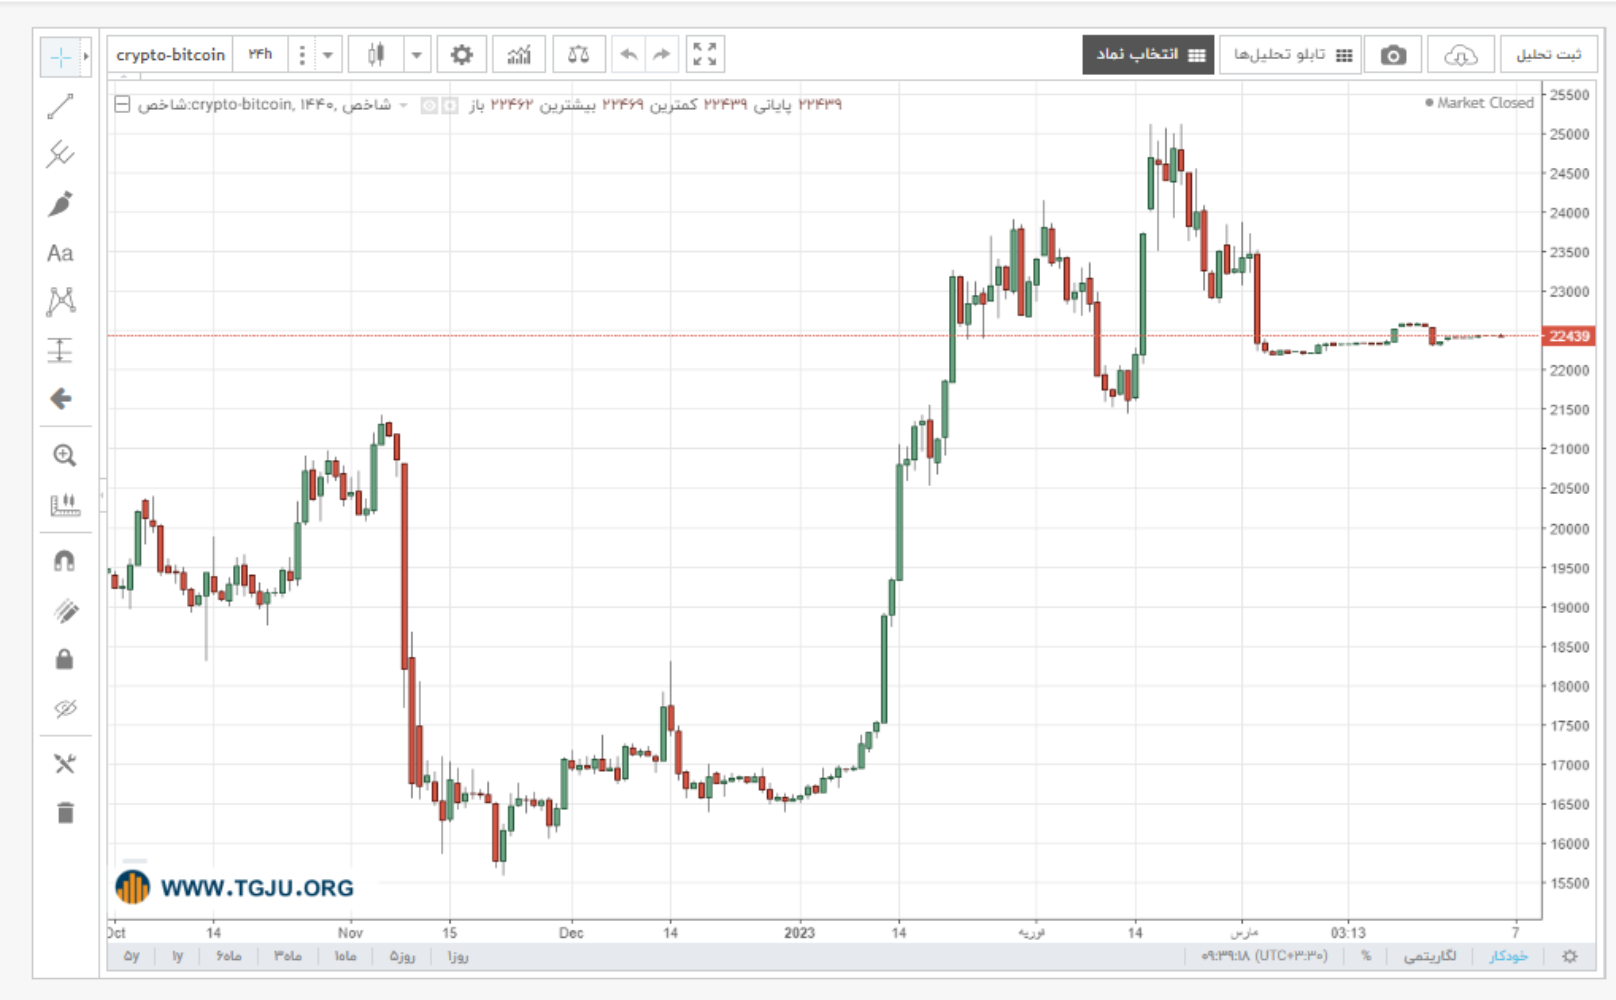Toggle auto scale خودکار
This screenshot has height=1000, width=1616.
pyautogui.click(x=1508, y=956)
